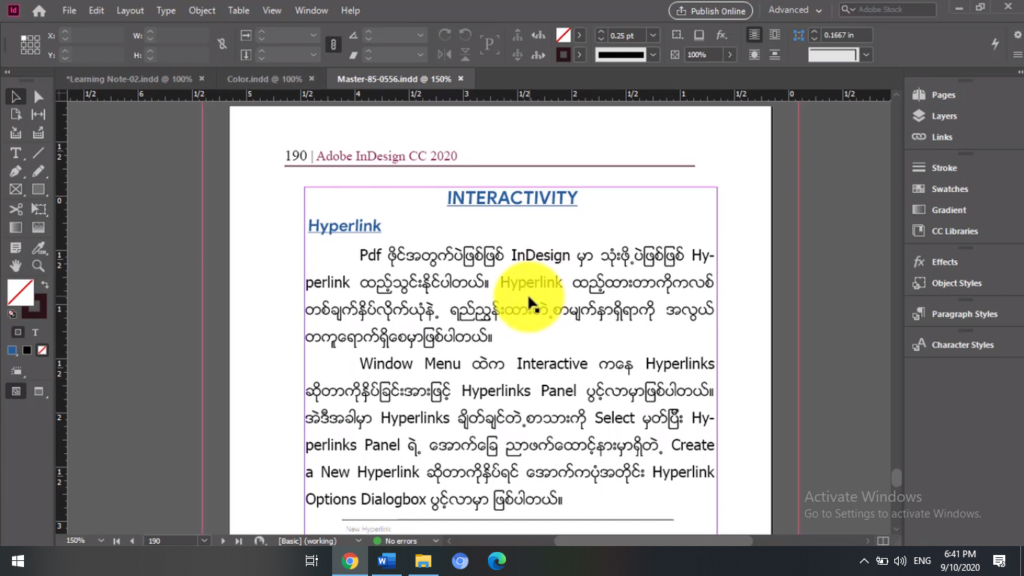1024x576 pixels.
Task: Open the Layout menu
Action: tap(130, 10)
